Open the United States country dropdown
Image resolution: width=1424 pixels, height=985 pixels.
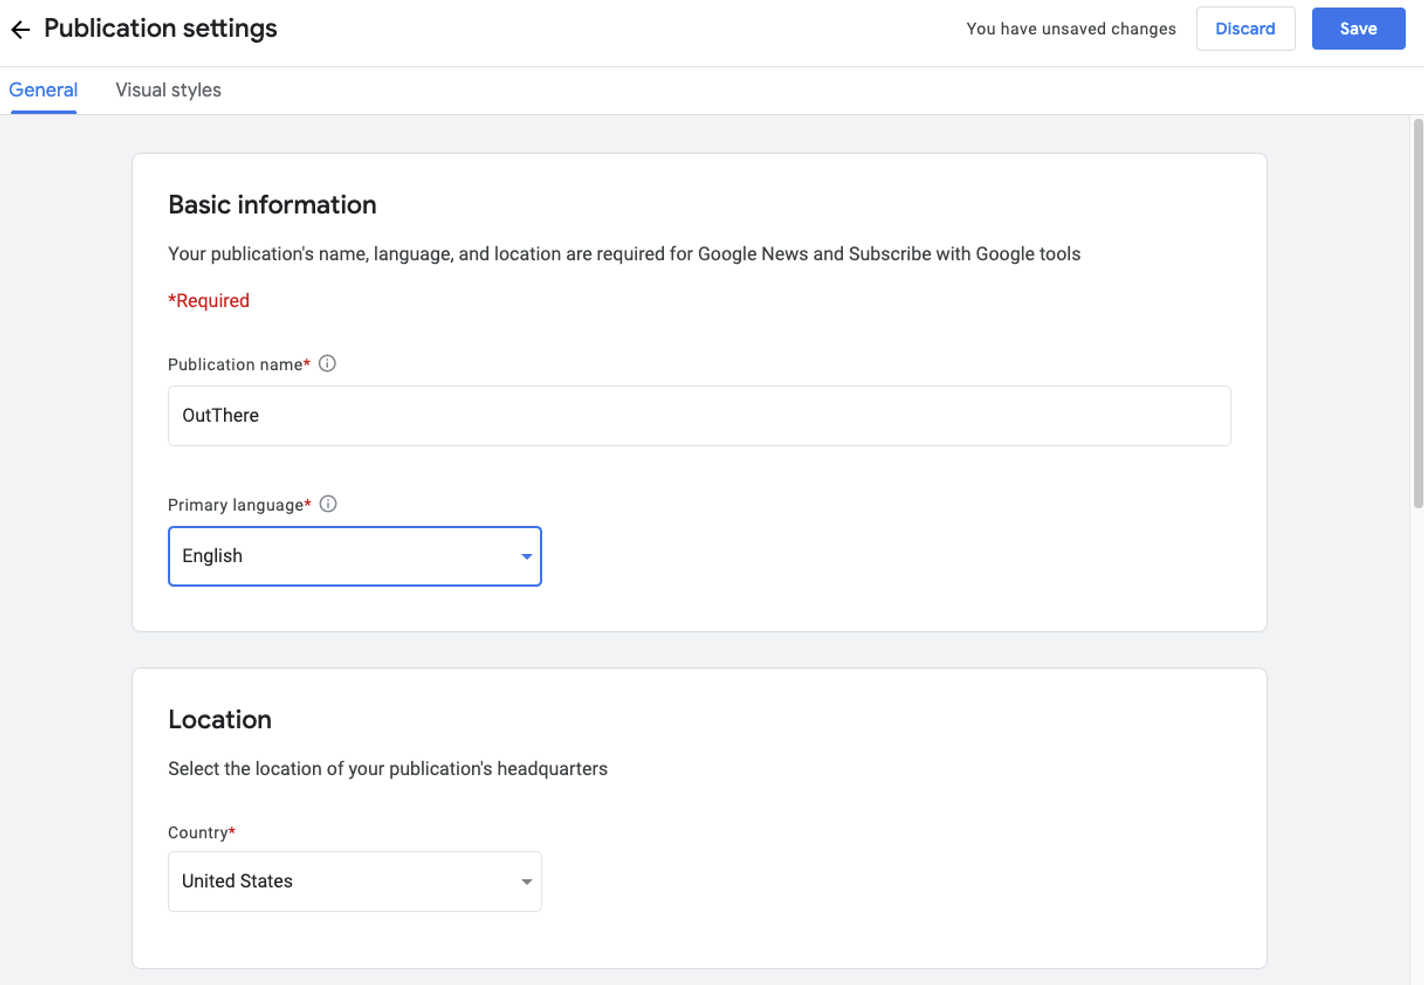(x=354, y=881)
